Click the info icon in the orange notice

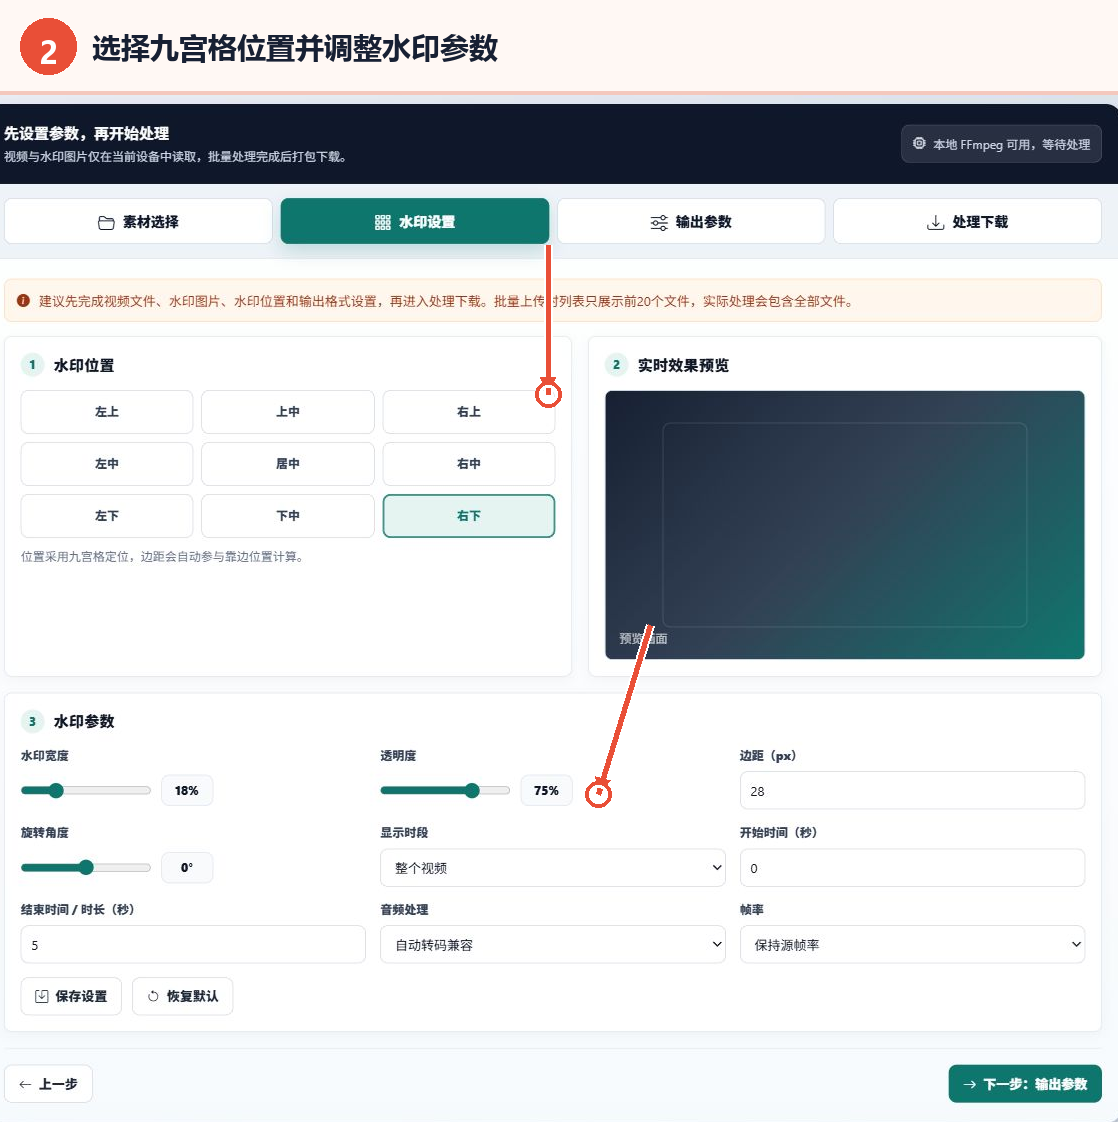click(x=24, y=301)
